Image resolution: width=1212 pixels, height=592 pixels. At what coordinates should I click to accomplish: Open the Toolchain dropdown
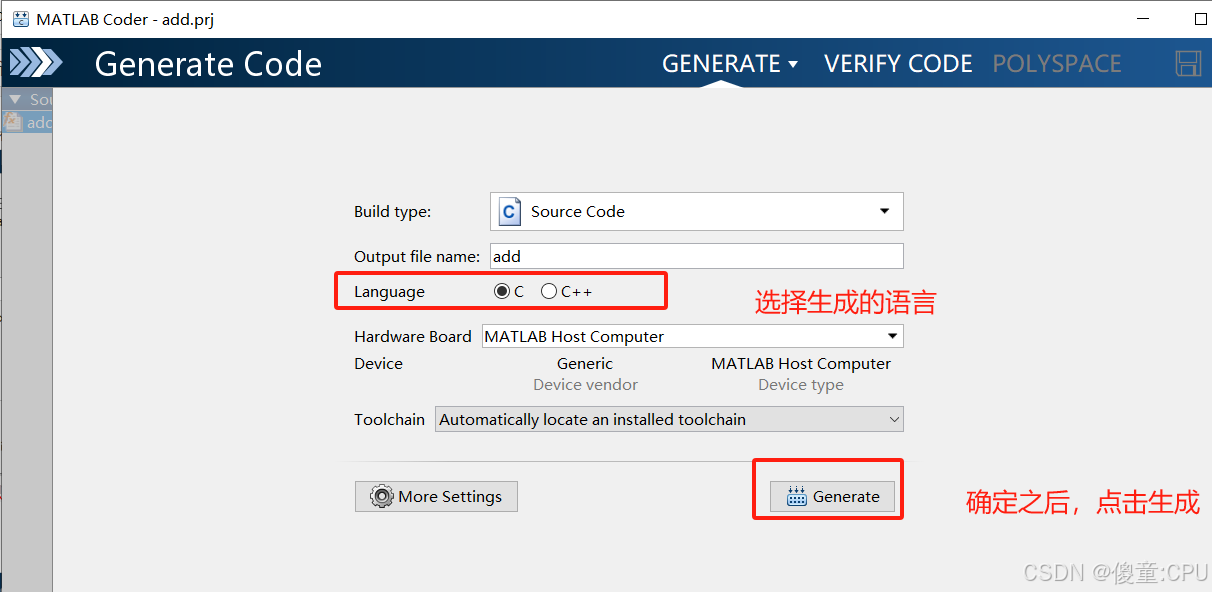(x=670, y=420)
